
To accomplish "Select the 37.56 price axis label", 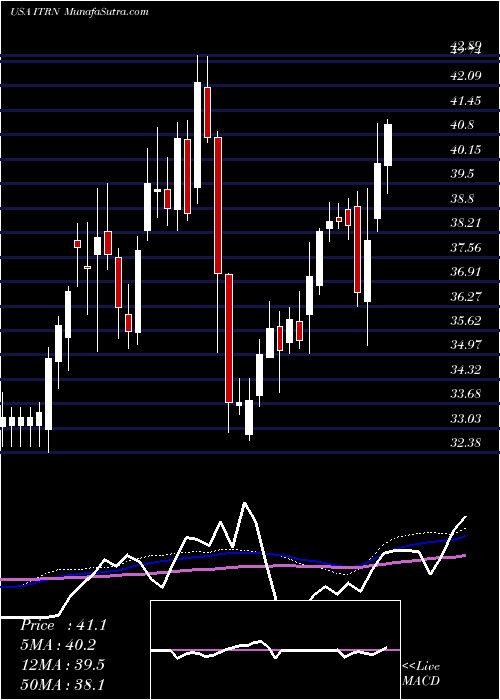I will (466, 247).
